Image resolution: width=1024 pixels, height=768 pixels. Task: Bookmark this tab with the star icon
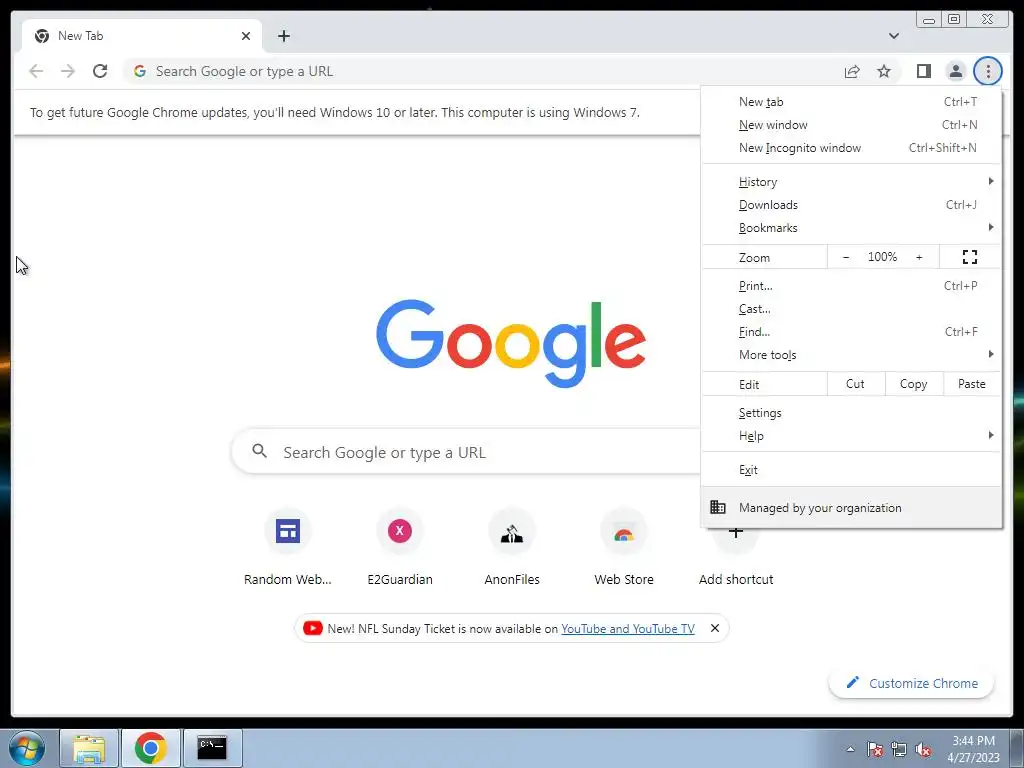tap(884, 71)
